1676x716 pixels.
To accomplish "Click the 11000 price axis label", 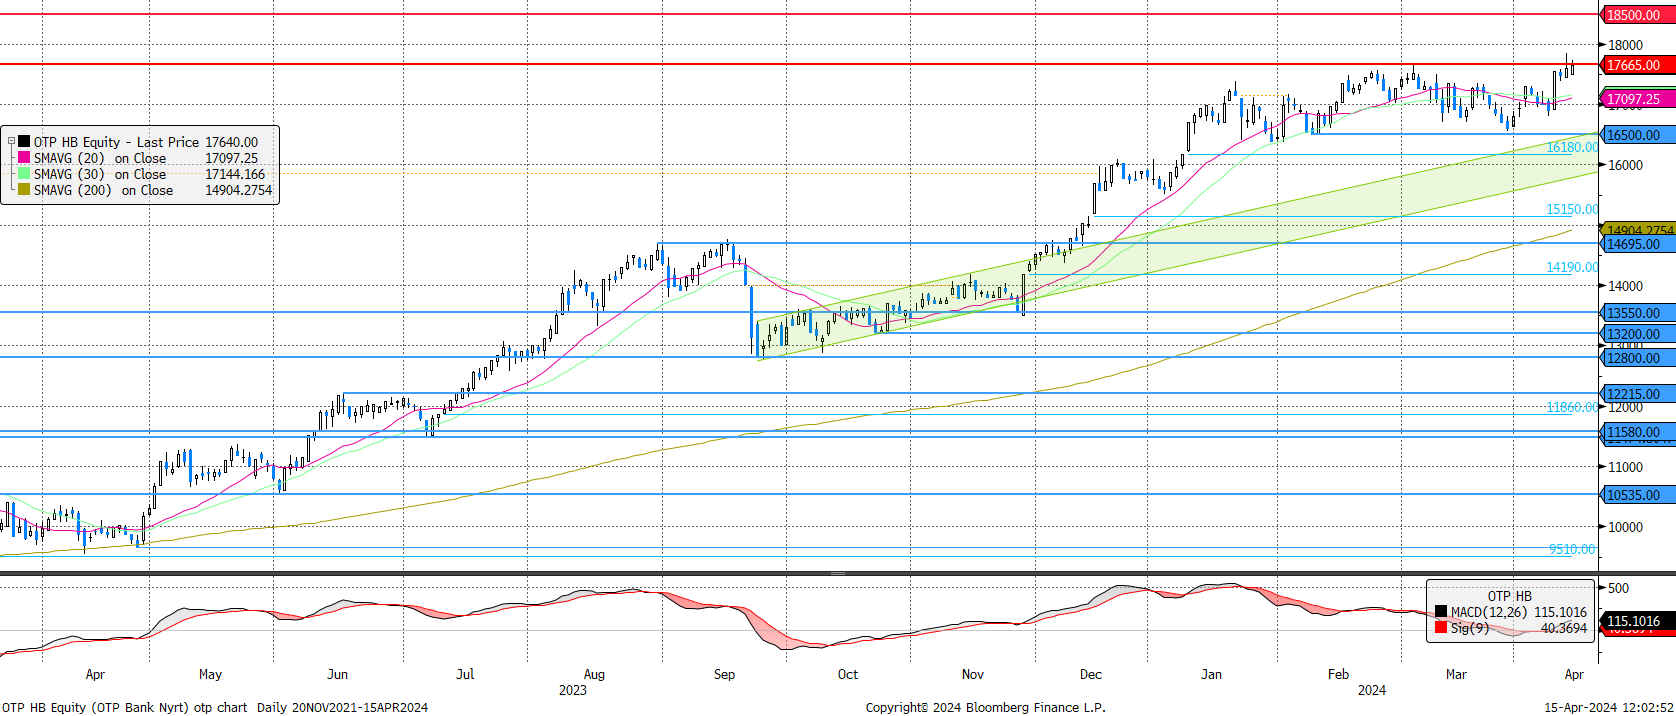I will 1625,467.
